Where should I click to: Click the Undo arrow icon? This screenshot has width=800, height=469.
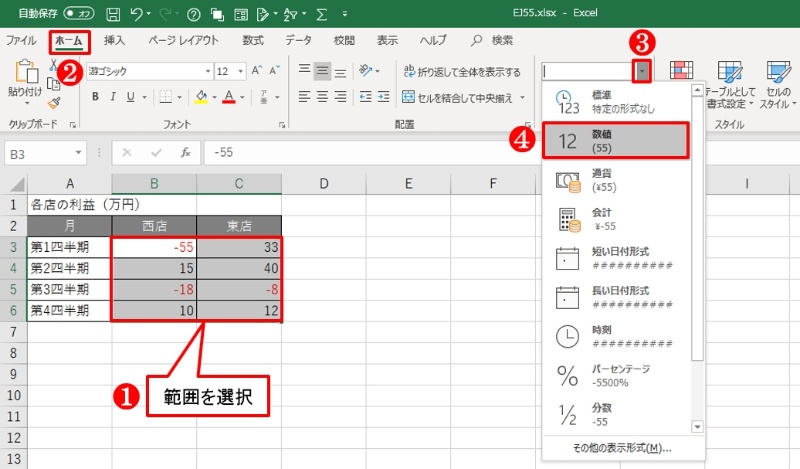138,15
